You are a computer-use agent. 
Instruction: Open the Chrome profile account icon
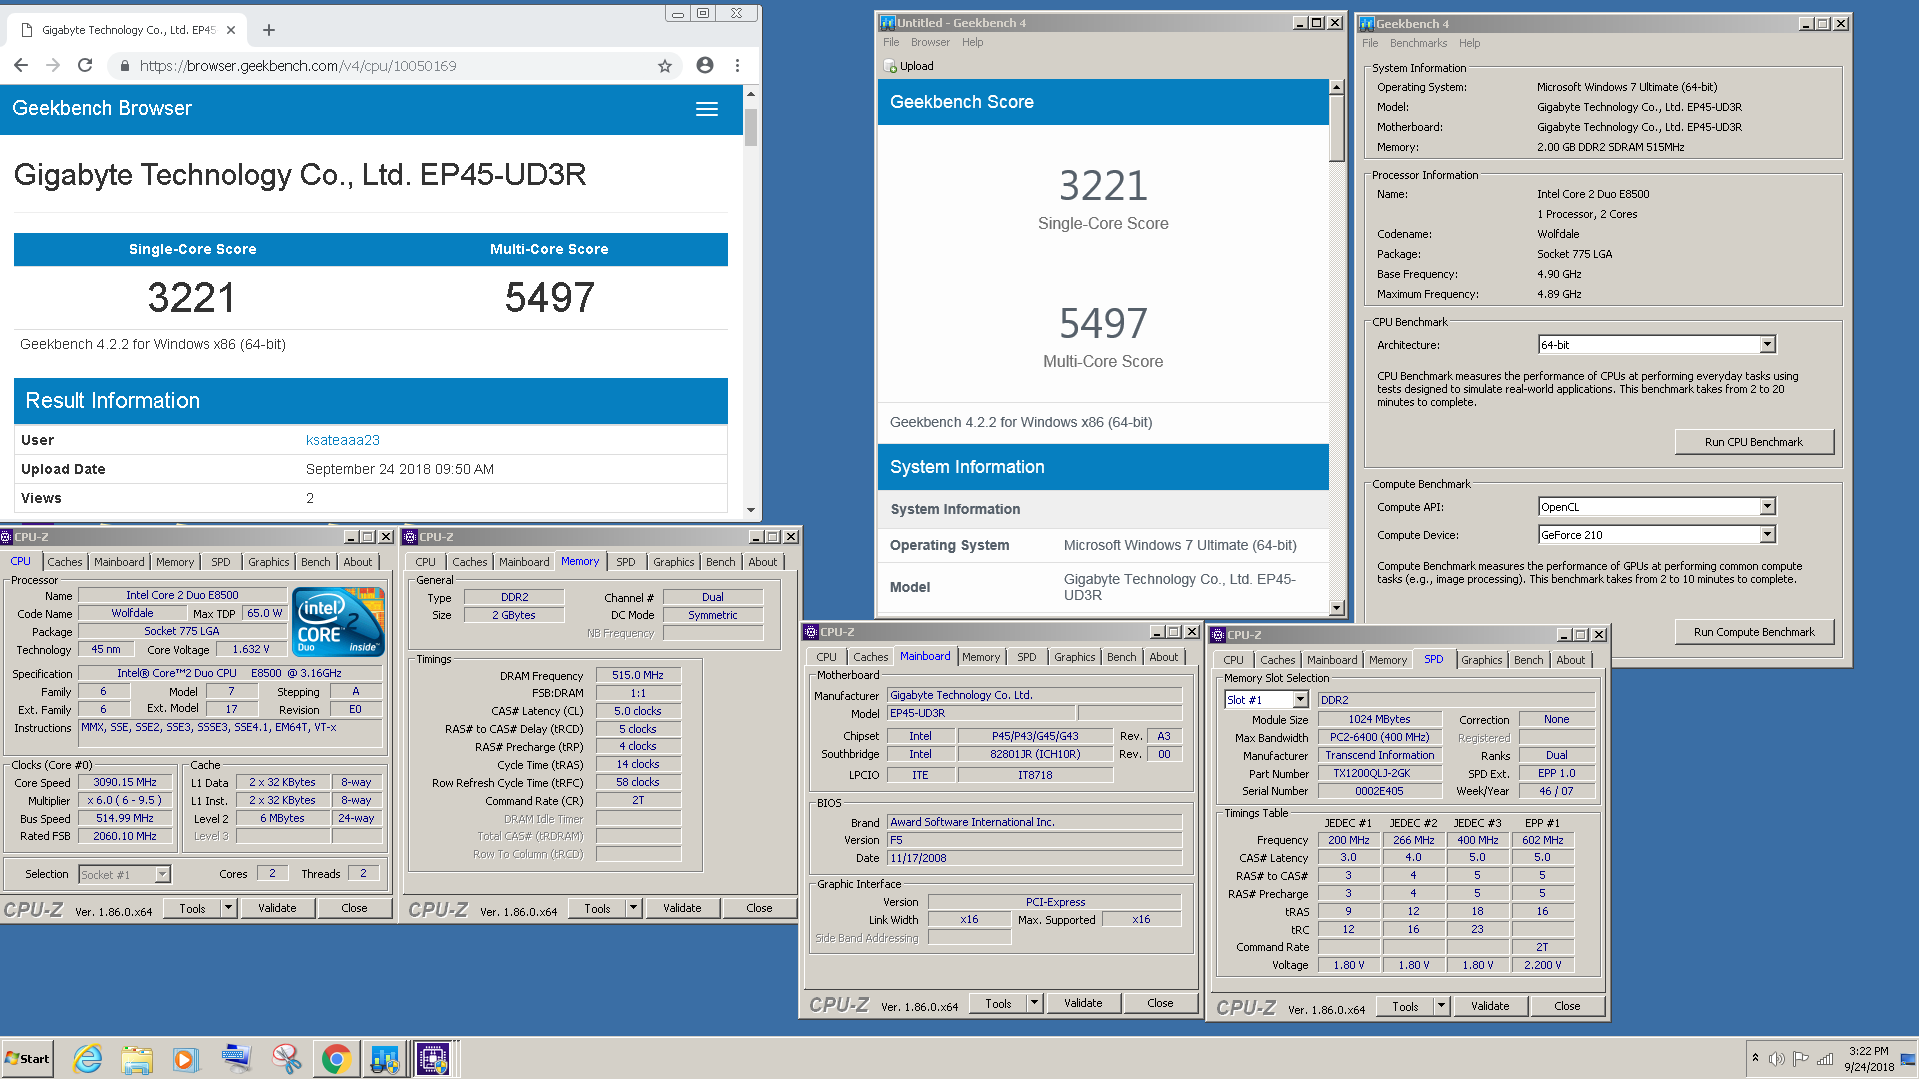(705, 65)
